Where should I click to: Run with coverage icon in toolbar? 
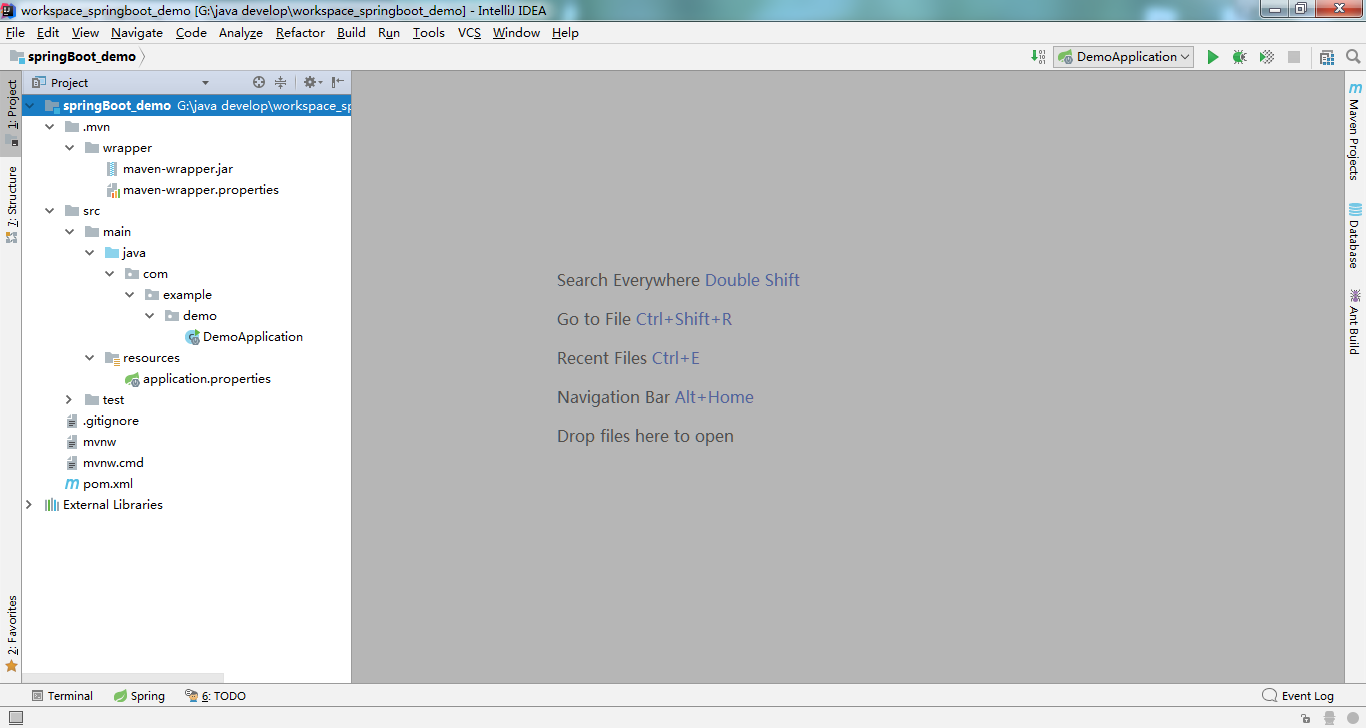[x=1267, y=57]
